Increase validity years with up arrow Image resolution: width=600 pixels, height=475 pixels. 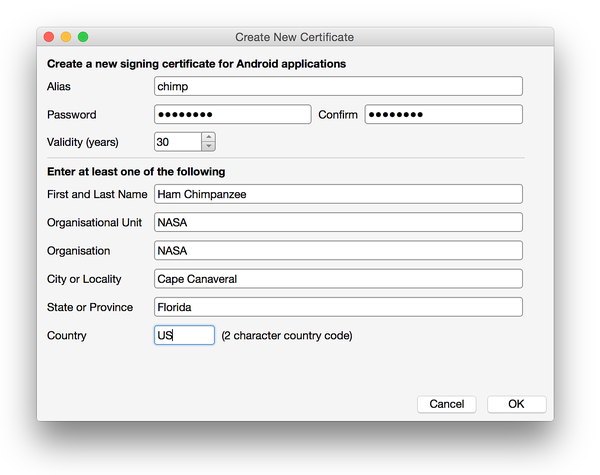[209, 137]
